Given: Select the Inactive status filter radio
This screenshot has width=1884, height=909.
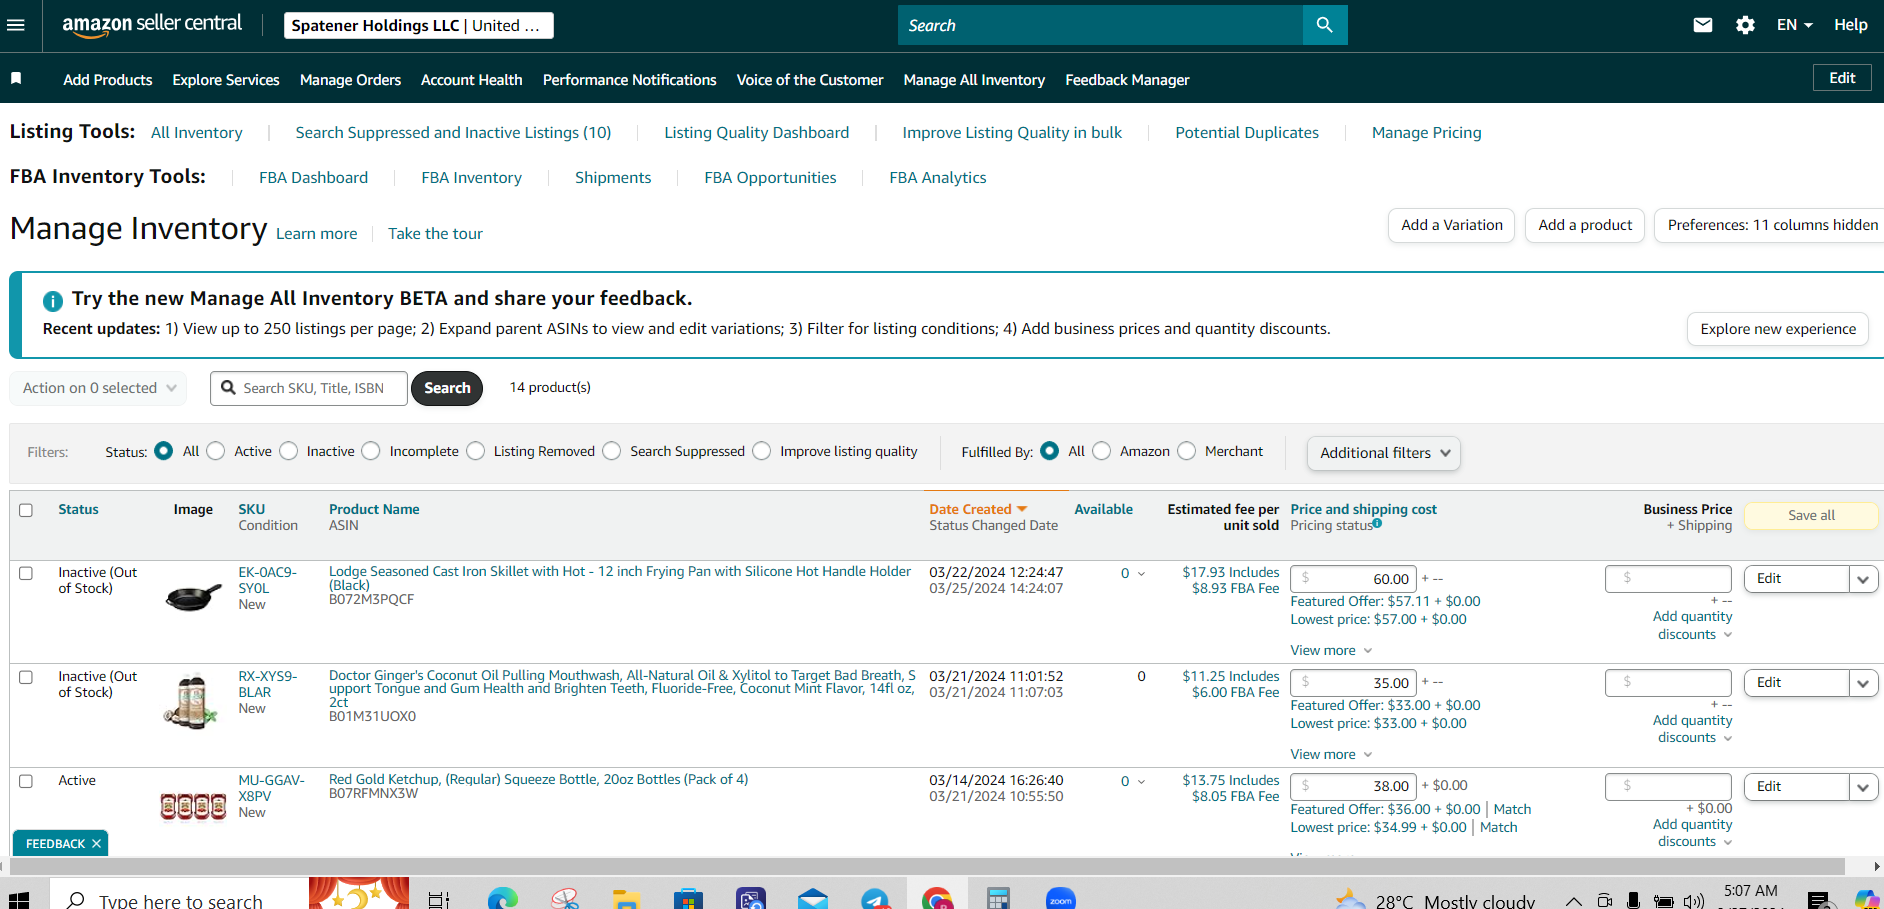Looking at the screenshot, I should click(289, 451).
